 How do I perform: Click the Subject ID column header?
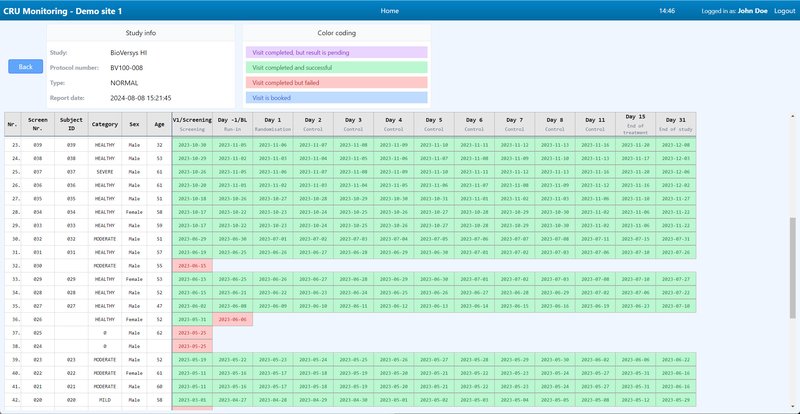pyautogui.click(x=71, y=125)
